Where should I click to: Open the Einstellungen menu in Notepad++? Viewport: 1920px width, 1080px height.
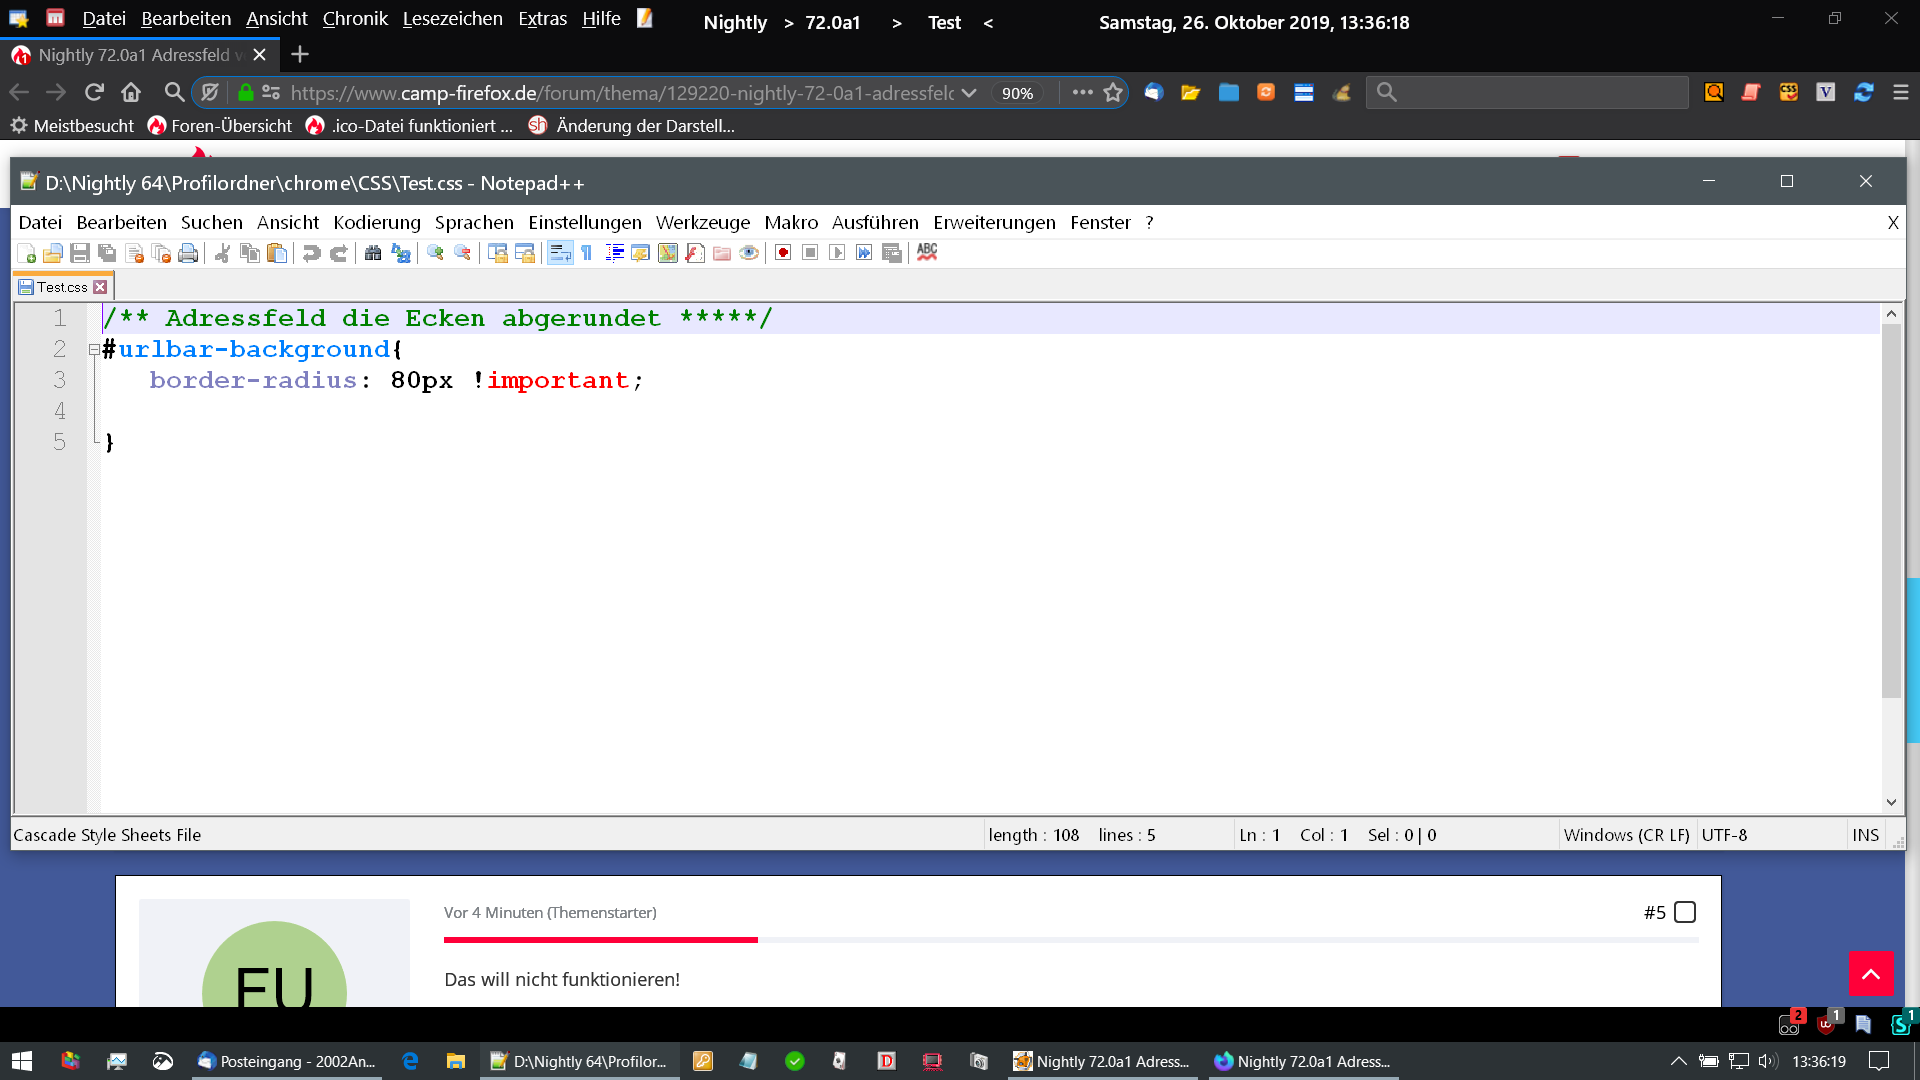pyautogui.click(x=585, y=222)
